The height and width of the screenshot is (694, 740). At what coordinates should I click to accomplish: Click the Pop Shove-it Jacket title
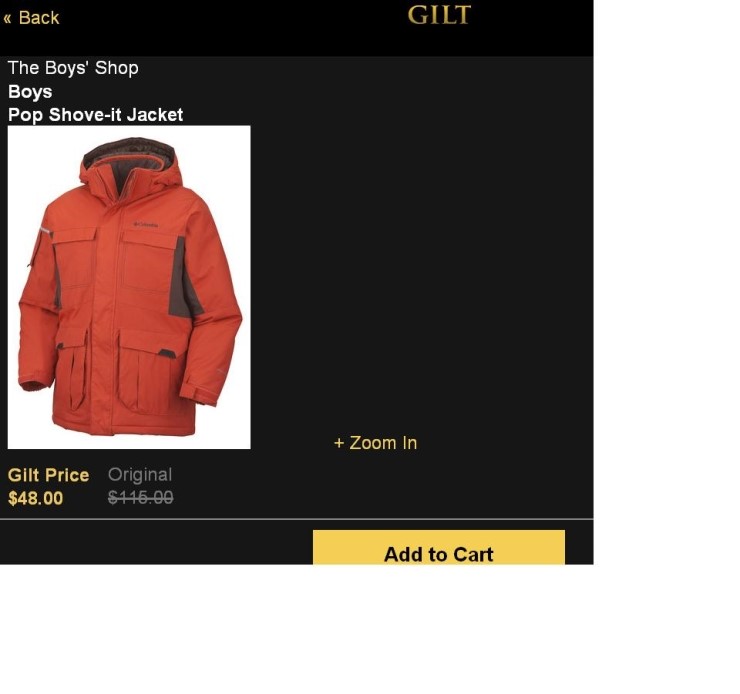95,115
